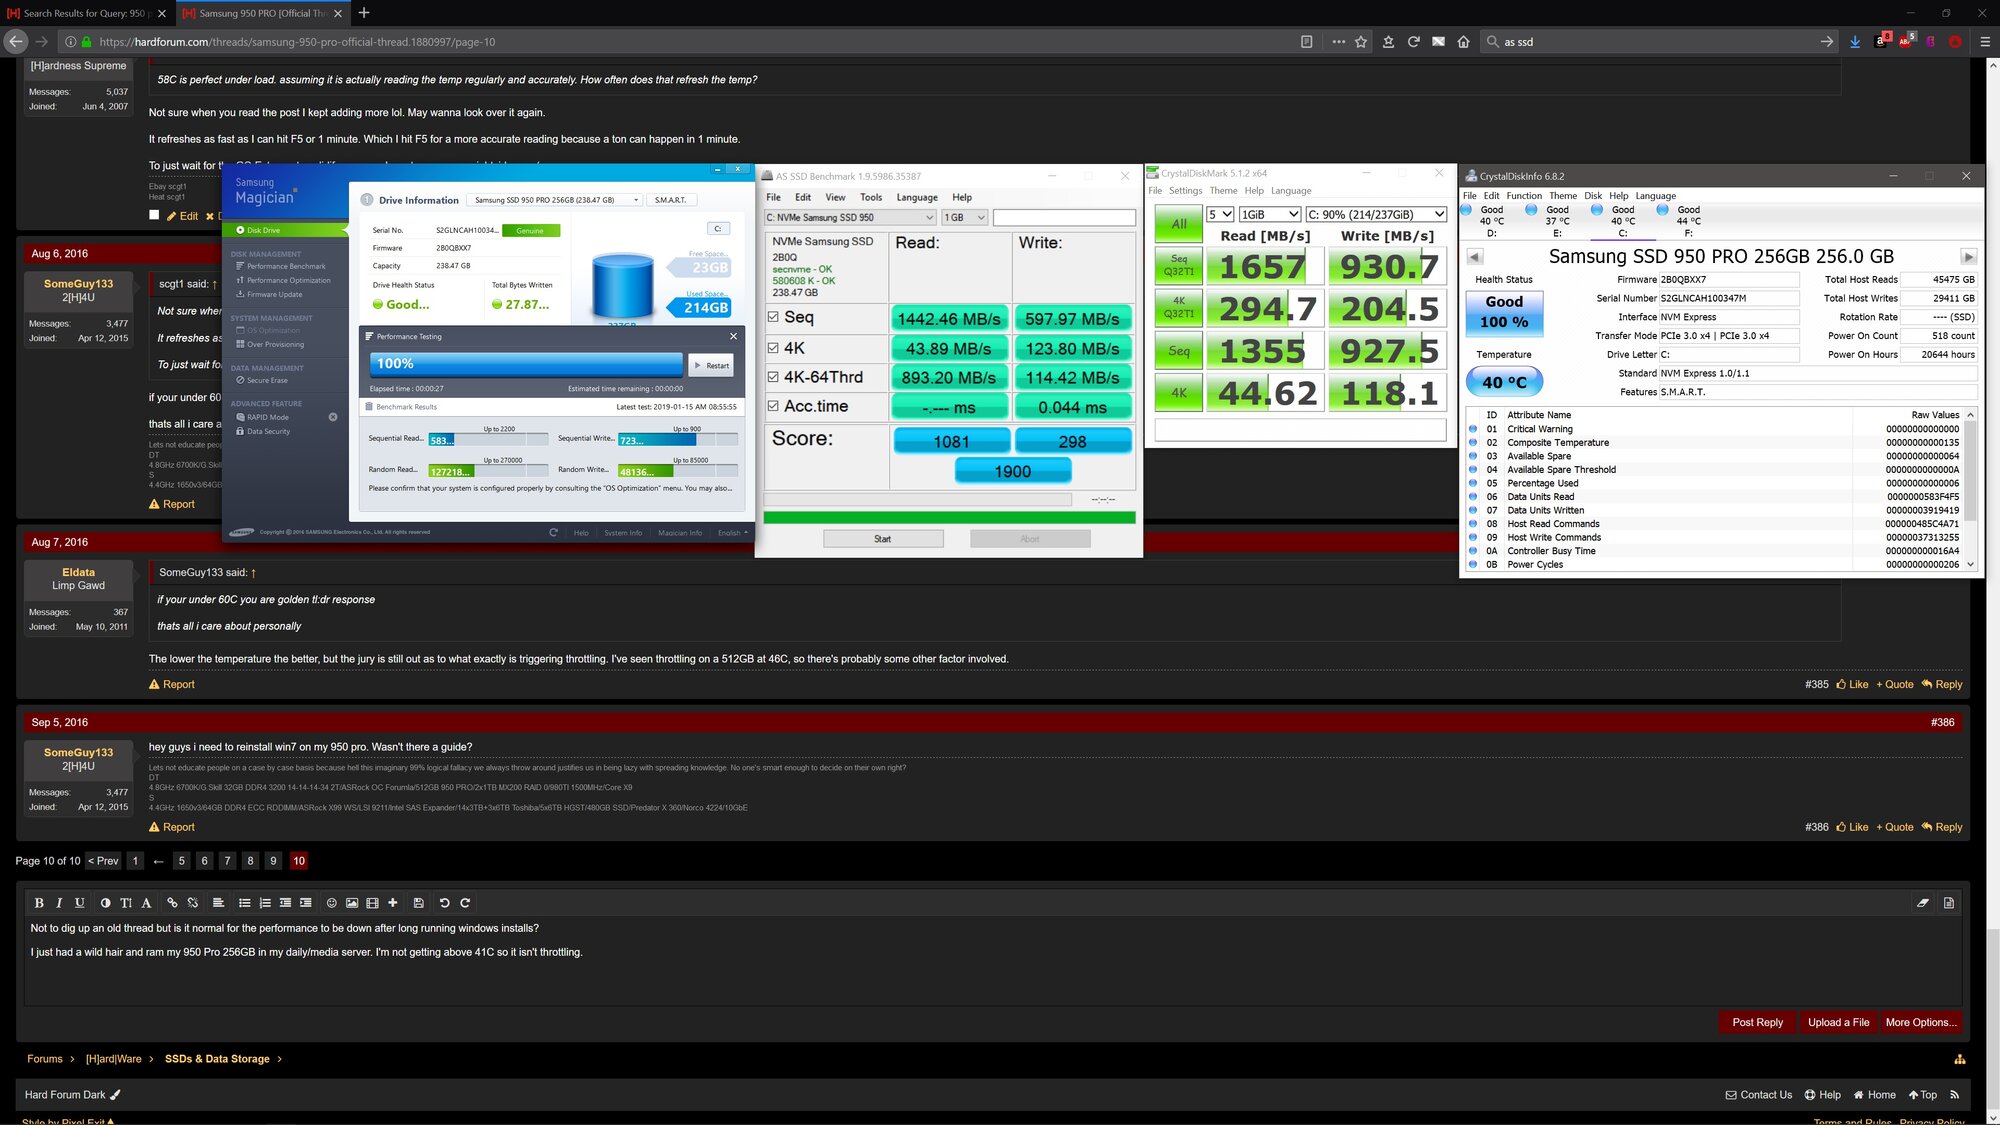
Task: Click the insert link icon
Action: (172, 903)
